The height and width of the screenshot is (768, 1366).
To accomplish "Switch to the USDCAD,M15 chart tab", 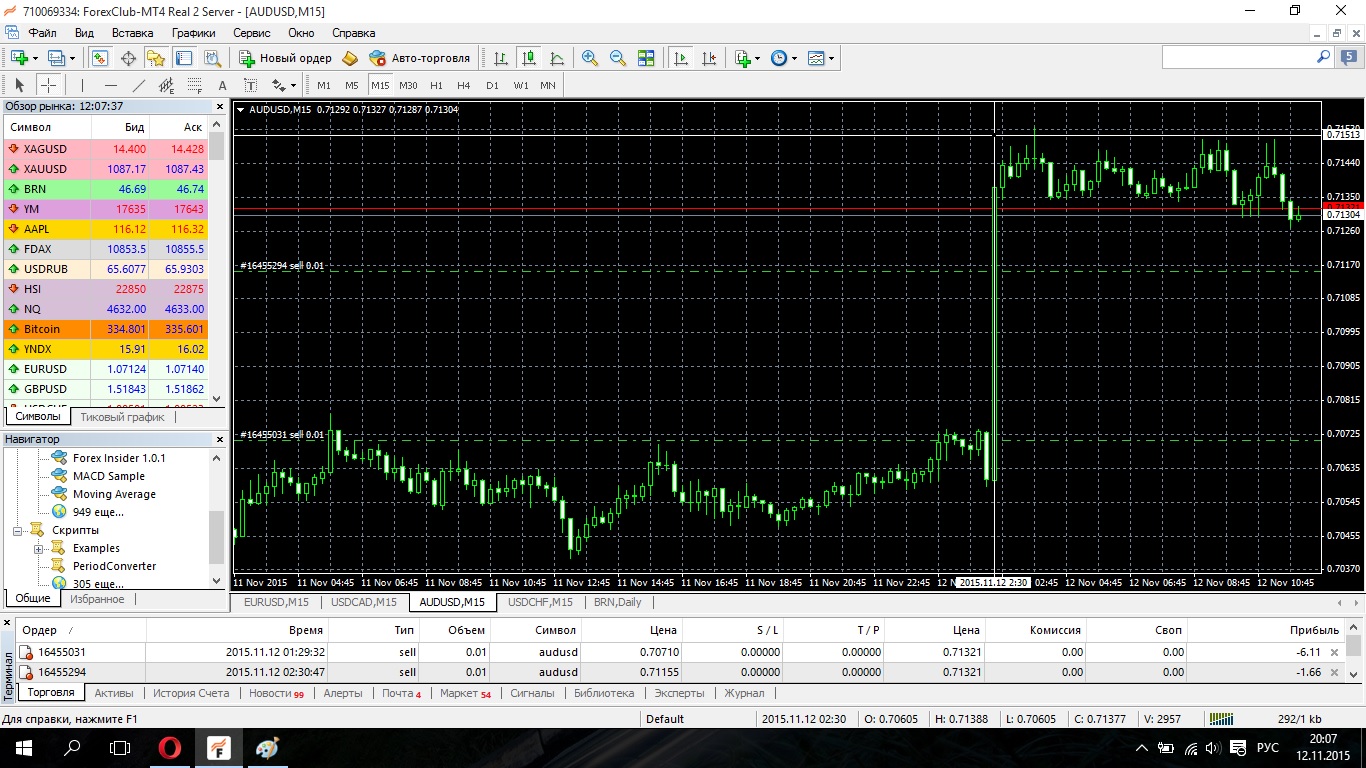I will [x=363, y=602].
